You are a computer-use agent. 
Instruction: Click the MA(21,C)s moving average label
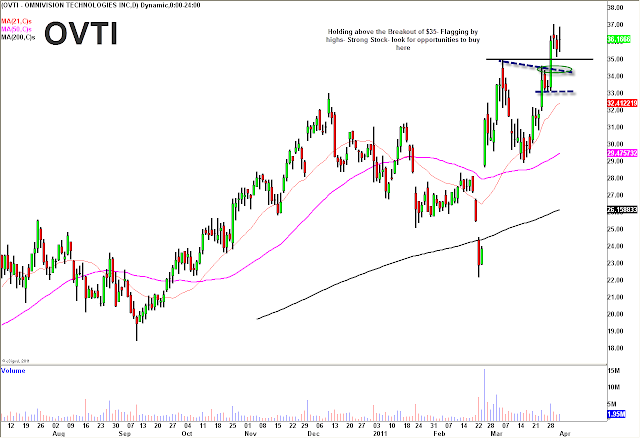click(x=16, y=21)
